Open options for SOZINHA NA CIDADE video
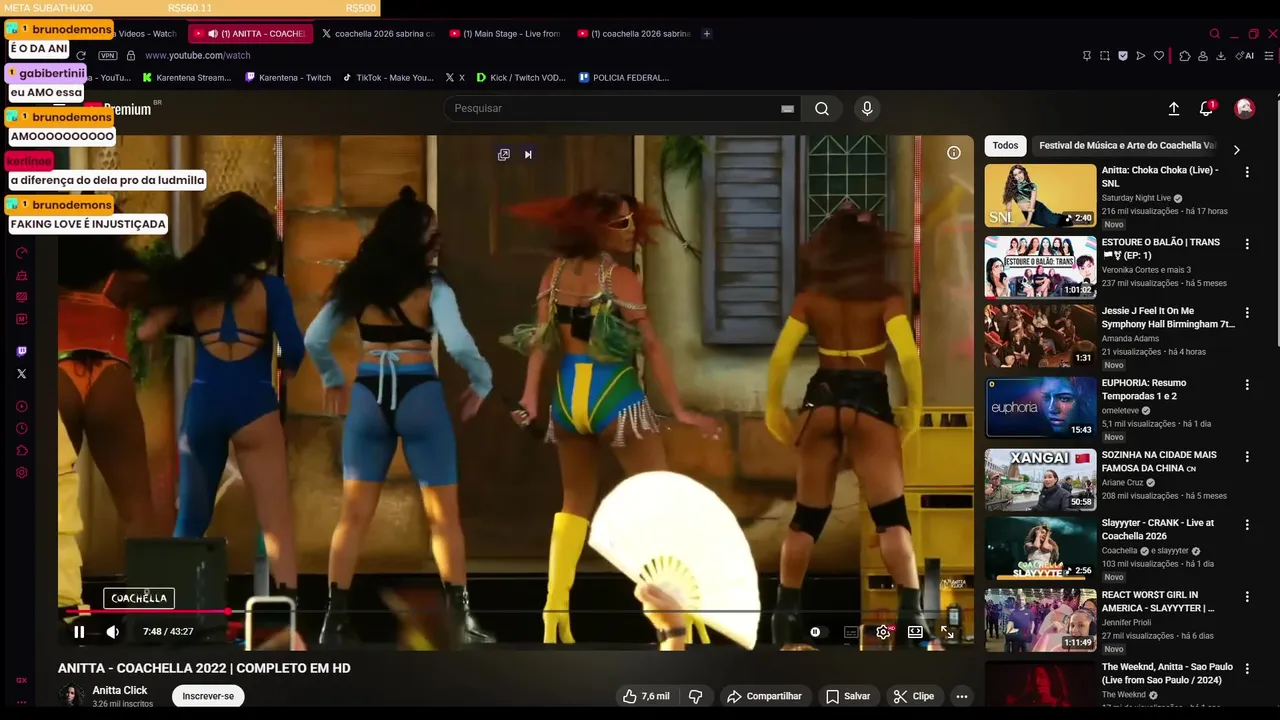Viewport: 1280px width, 720px height. click(x=1247, y=457)
